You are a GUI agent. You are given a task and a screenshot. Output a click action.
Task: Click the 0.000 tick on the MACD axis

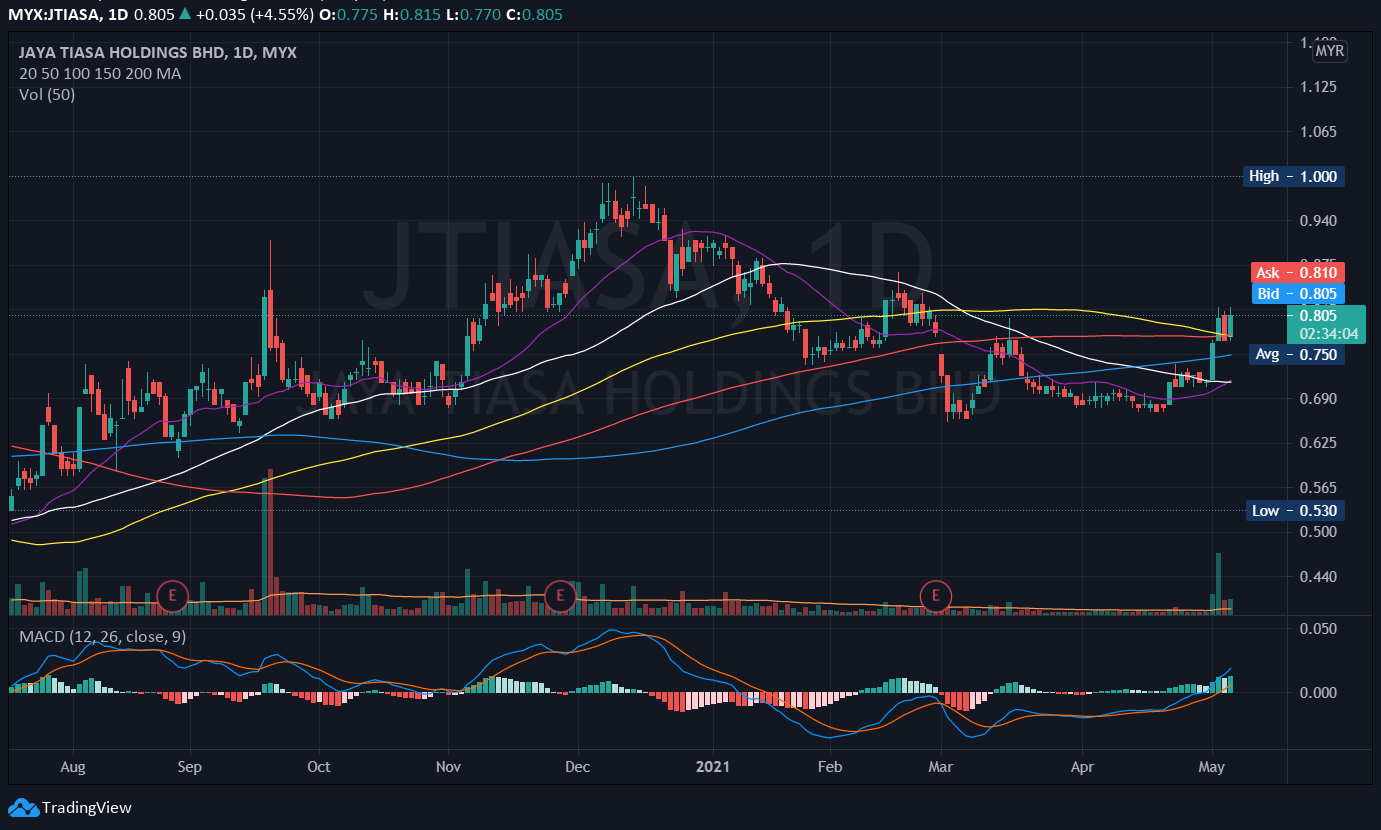coord(1318,692)
